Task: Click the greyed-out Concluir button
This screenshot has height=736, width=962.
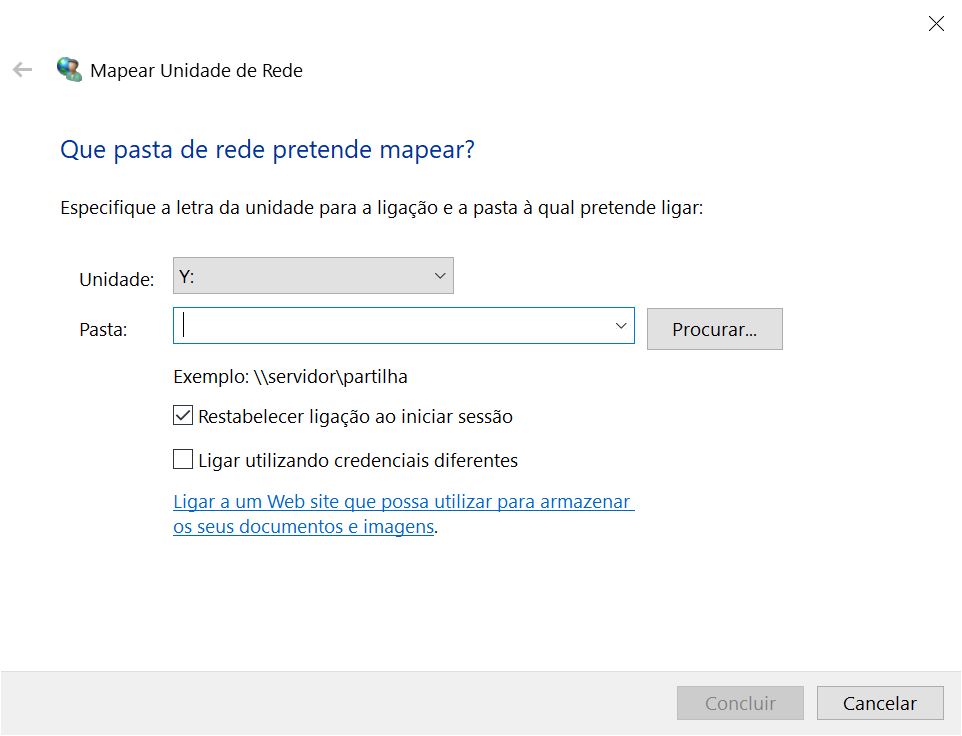Action: [x=740, y=703]
